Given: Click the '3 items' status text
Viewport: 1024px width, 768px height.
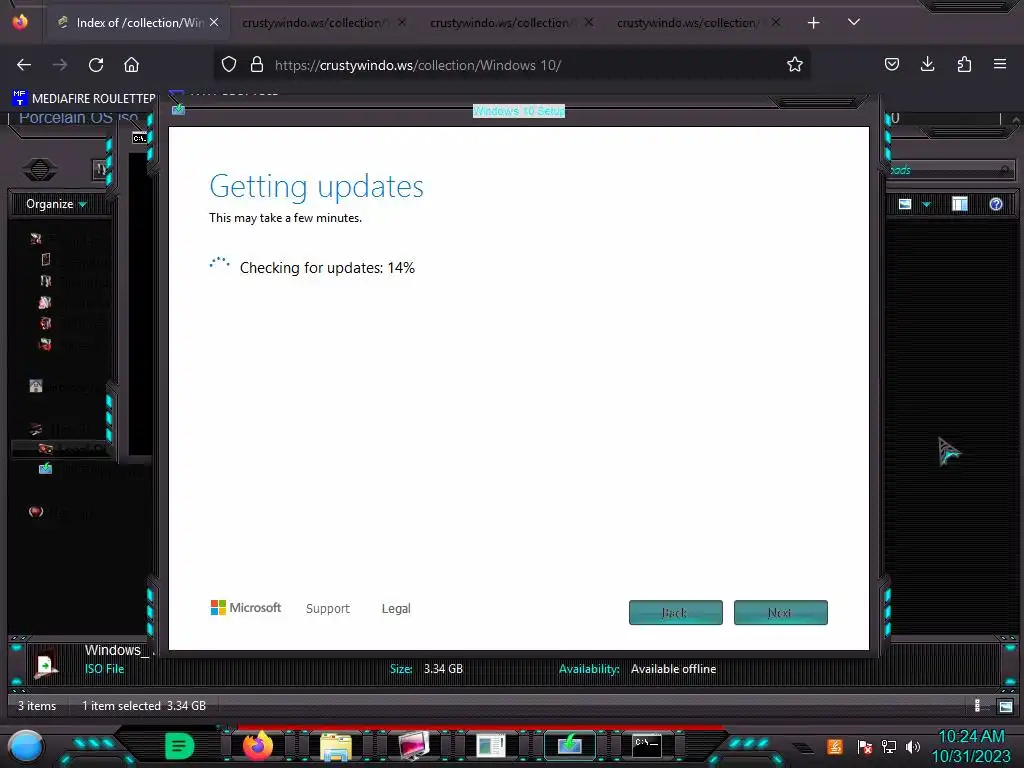Looking at the screenshot, I should pos(37,706).
